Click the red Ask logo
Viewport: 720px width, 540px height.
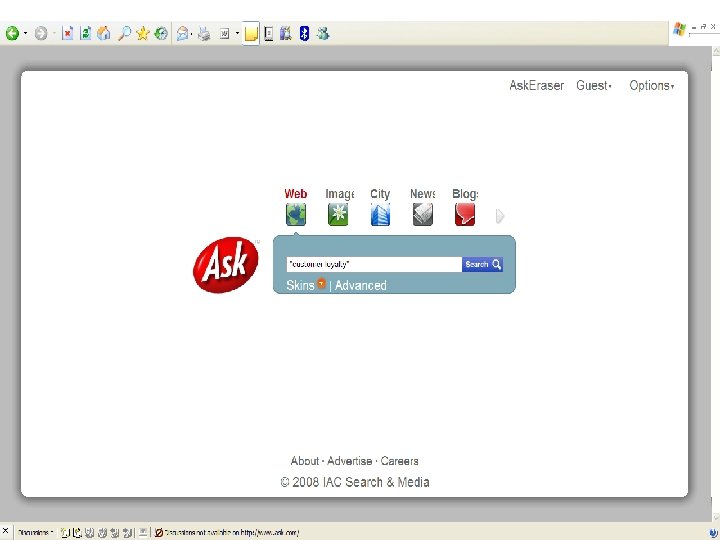tap(225, 264)
